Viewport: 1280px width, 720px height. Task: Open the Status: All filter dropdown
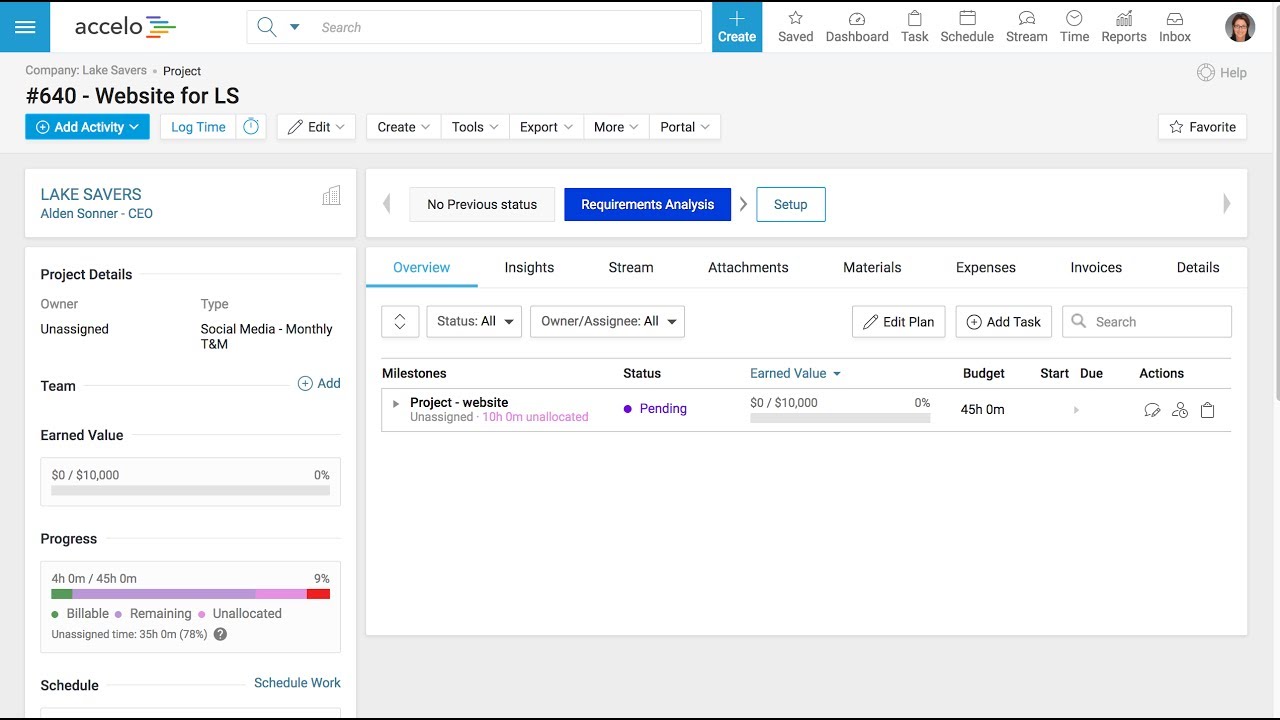tap(473, 321)
